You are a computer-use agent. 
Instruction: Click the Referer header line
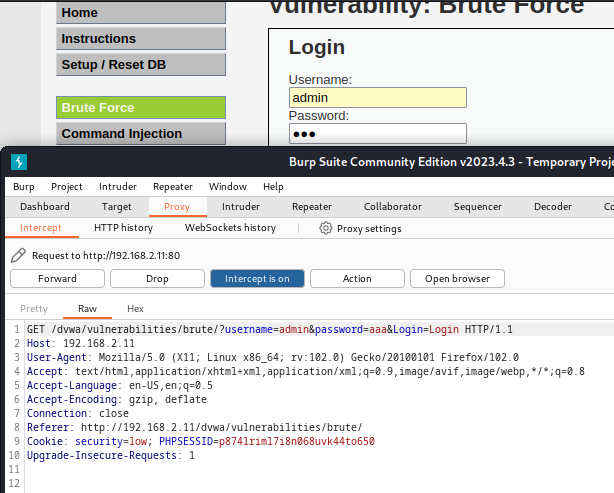click(x=195, y=427)
